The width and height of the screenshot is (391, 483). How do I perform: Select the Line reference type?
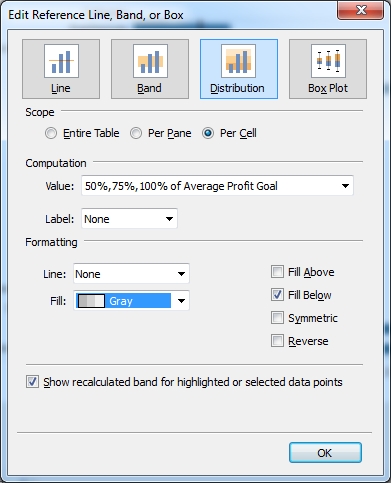pyautogui.click(x=61, y=69)
